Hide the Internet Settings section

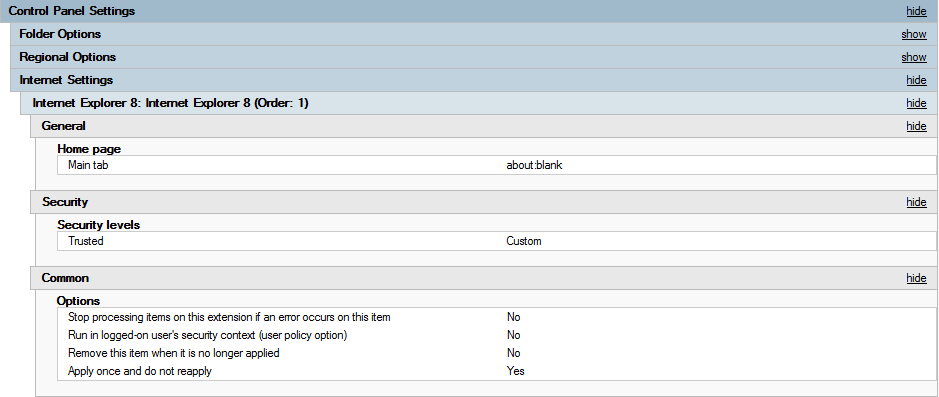tap(916, 80)
